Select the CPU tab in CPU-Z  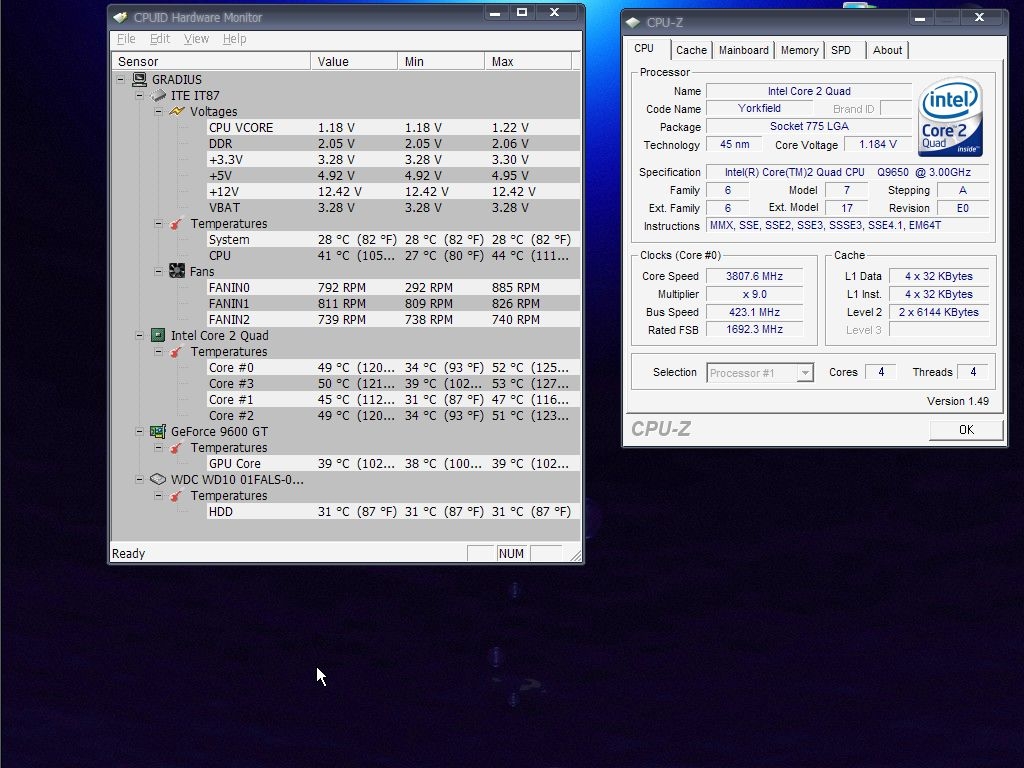pos(644,48)
